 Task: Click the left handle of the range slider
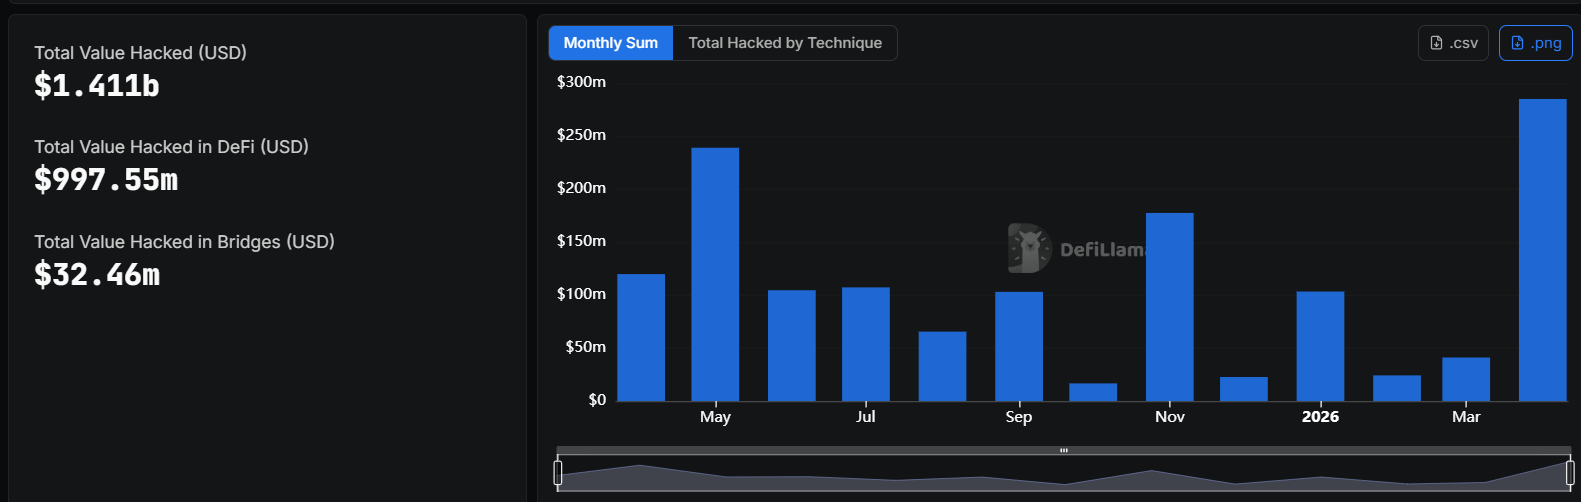click(x=558, y=472)
